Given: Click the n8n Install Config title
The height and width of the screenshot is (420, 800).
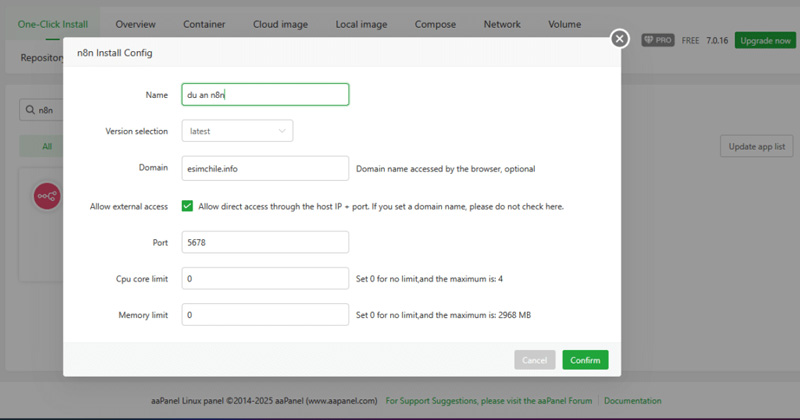Looking at the screenshot, I should pos(115,53).
